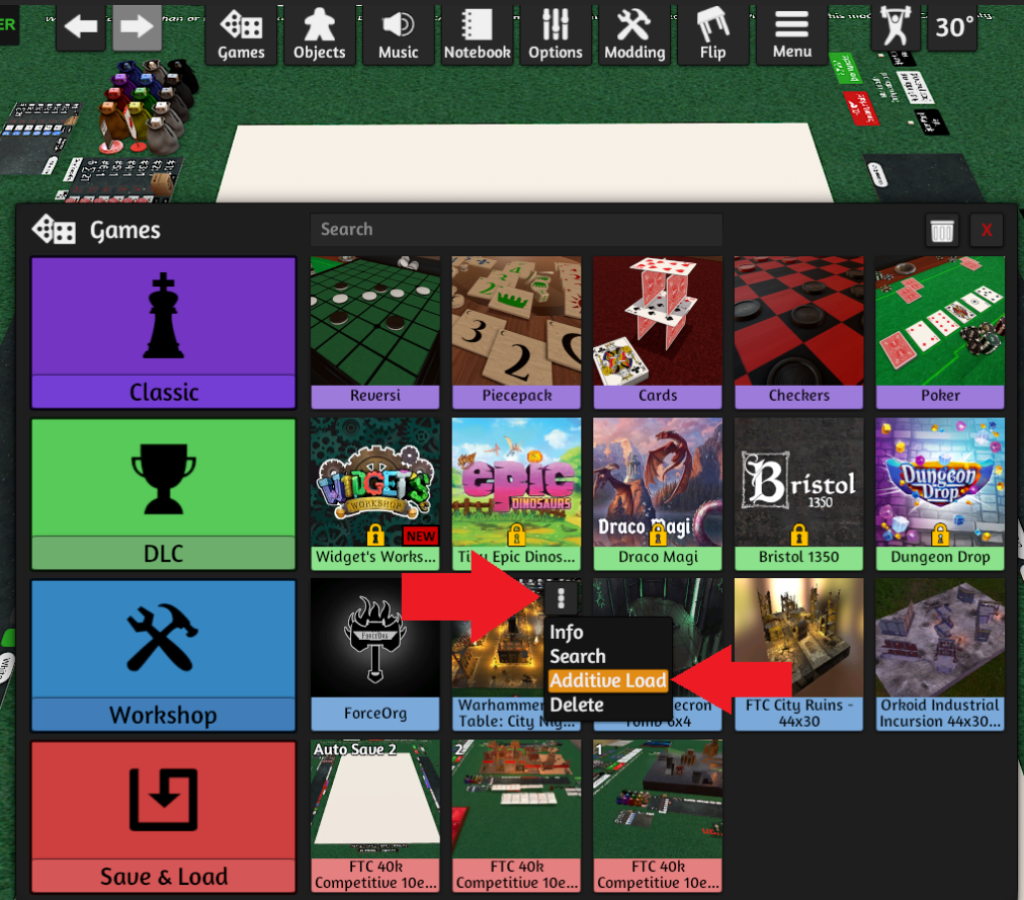Open the Games menu in top toolbar

click(x=241, y=33)
